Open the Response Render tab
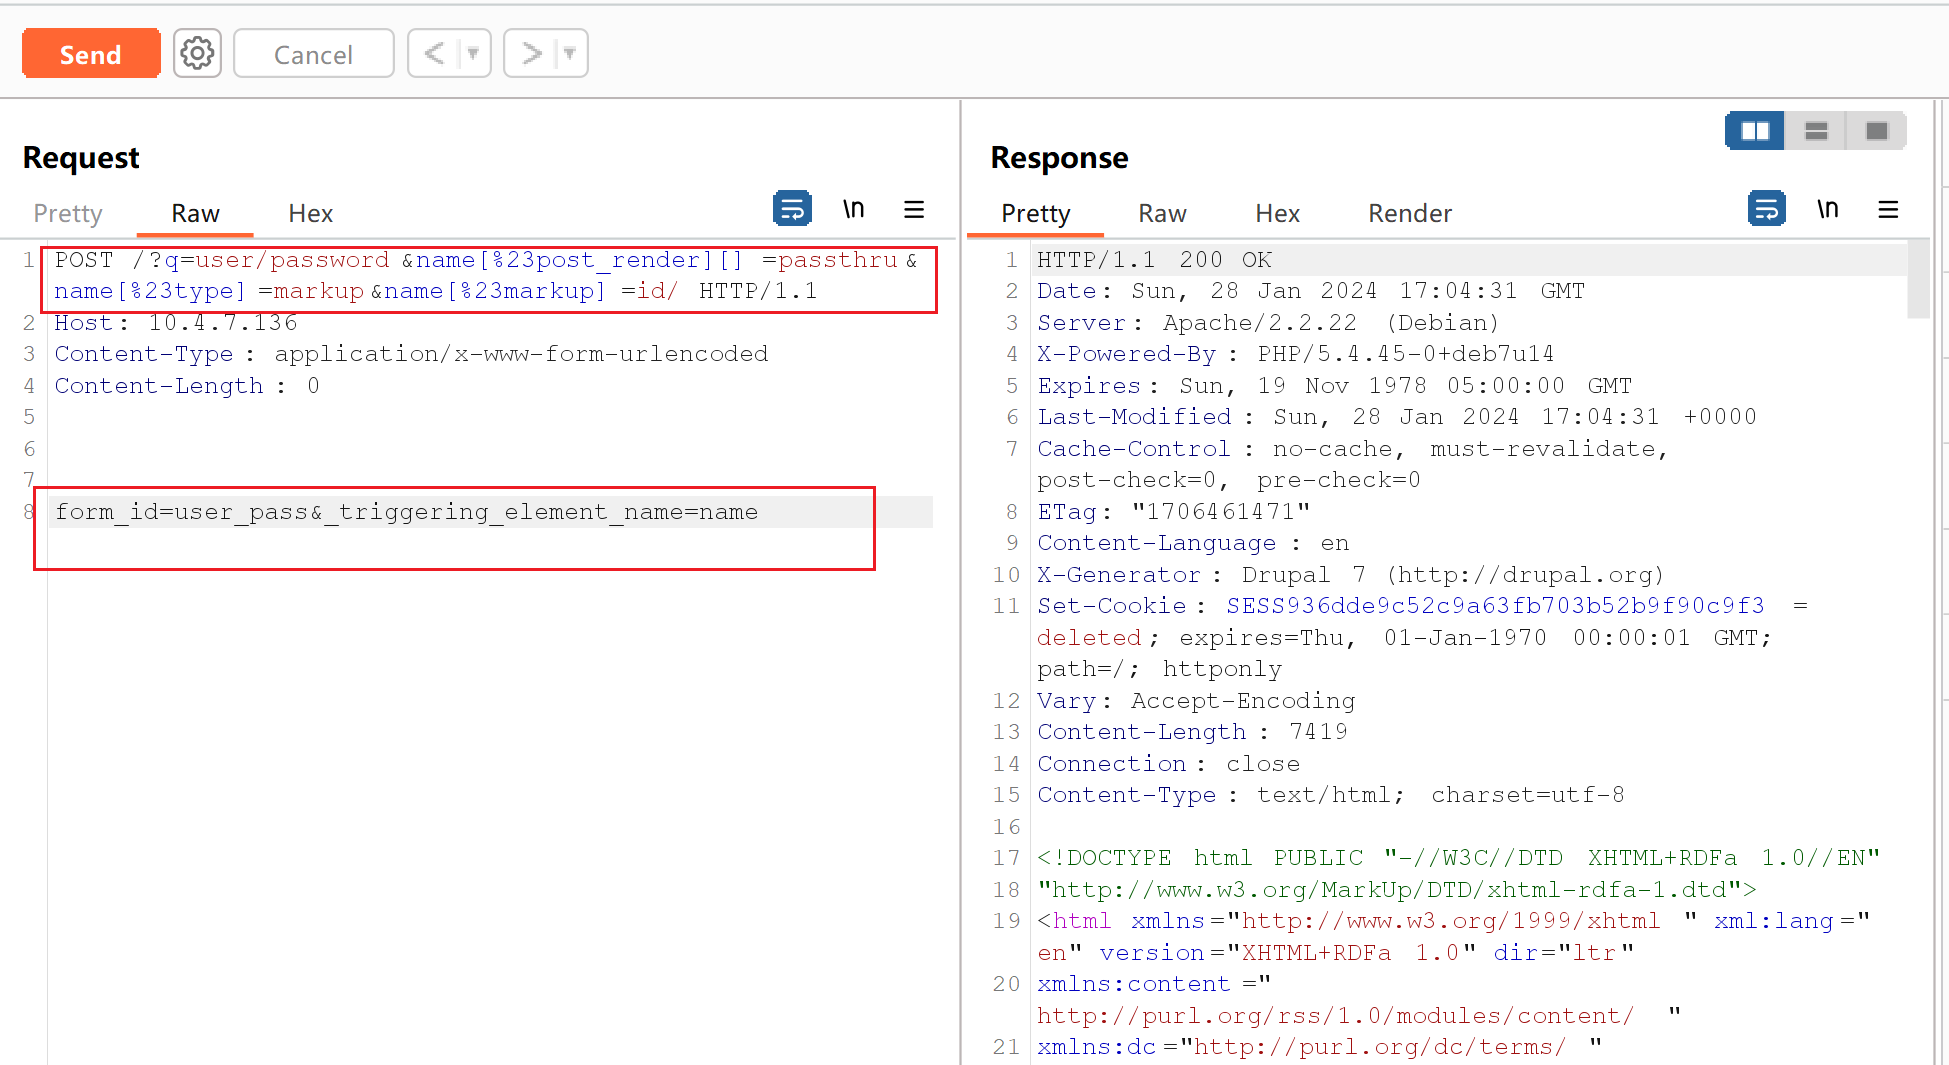This screenshot has width=1949, height=1065. pyautogui.click(x=1409, y=213)
